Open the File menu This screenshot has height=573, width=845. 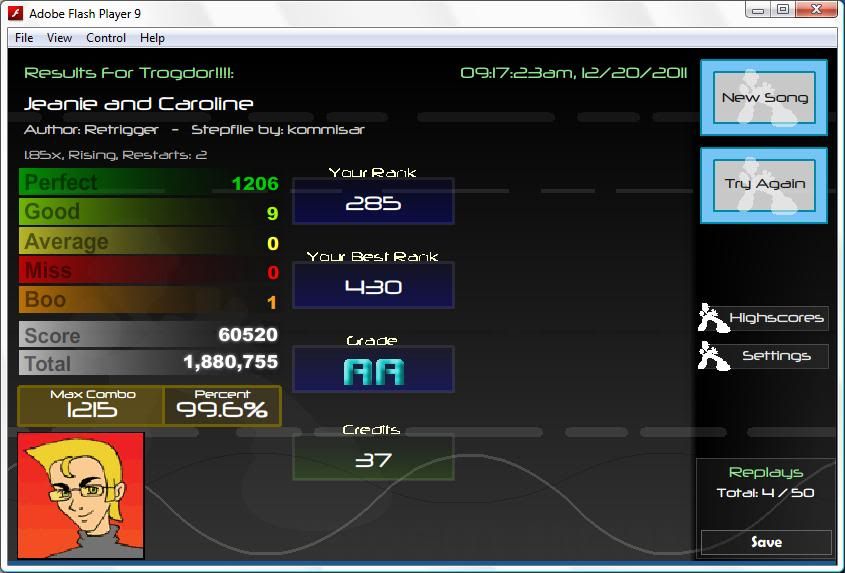[24, 38]
